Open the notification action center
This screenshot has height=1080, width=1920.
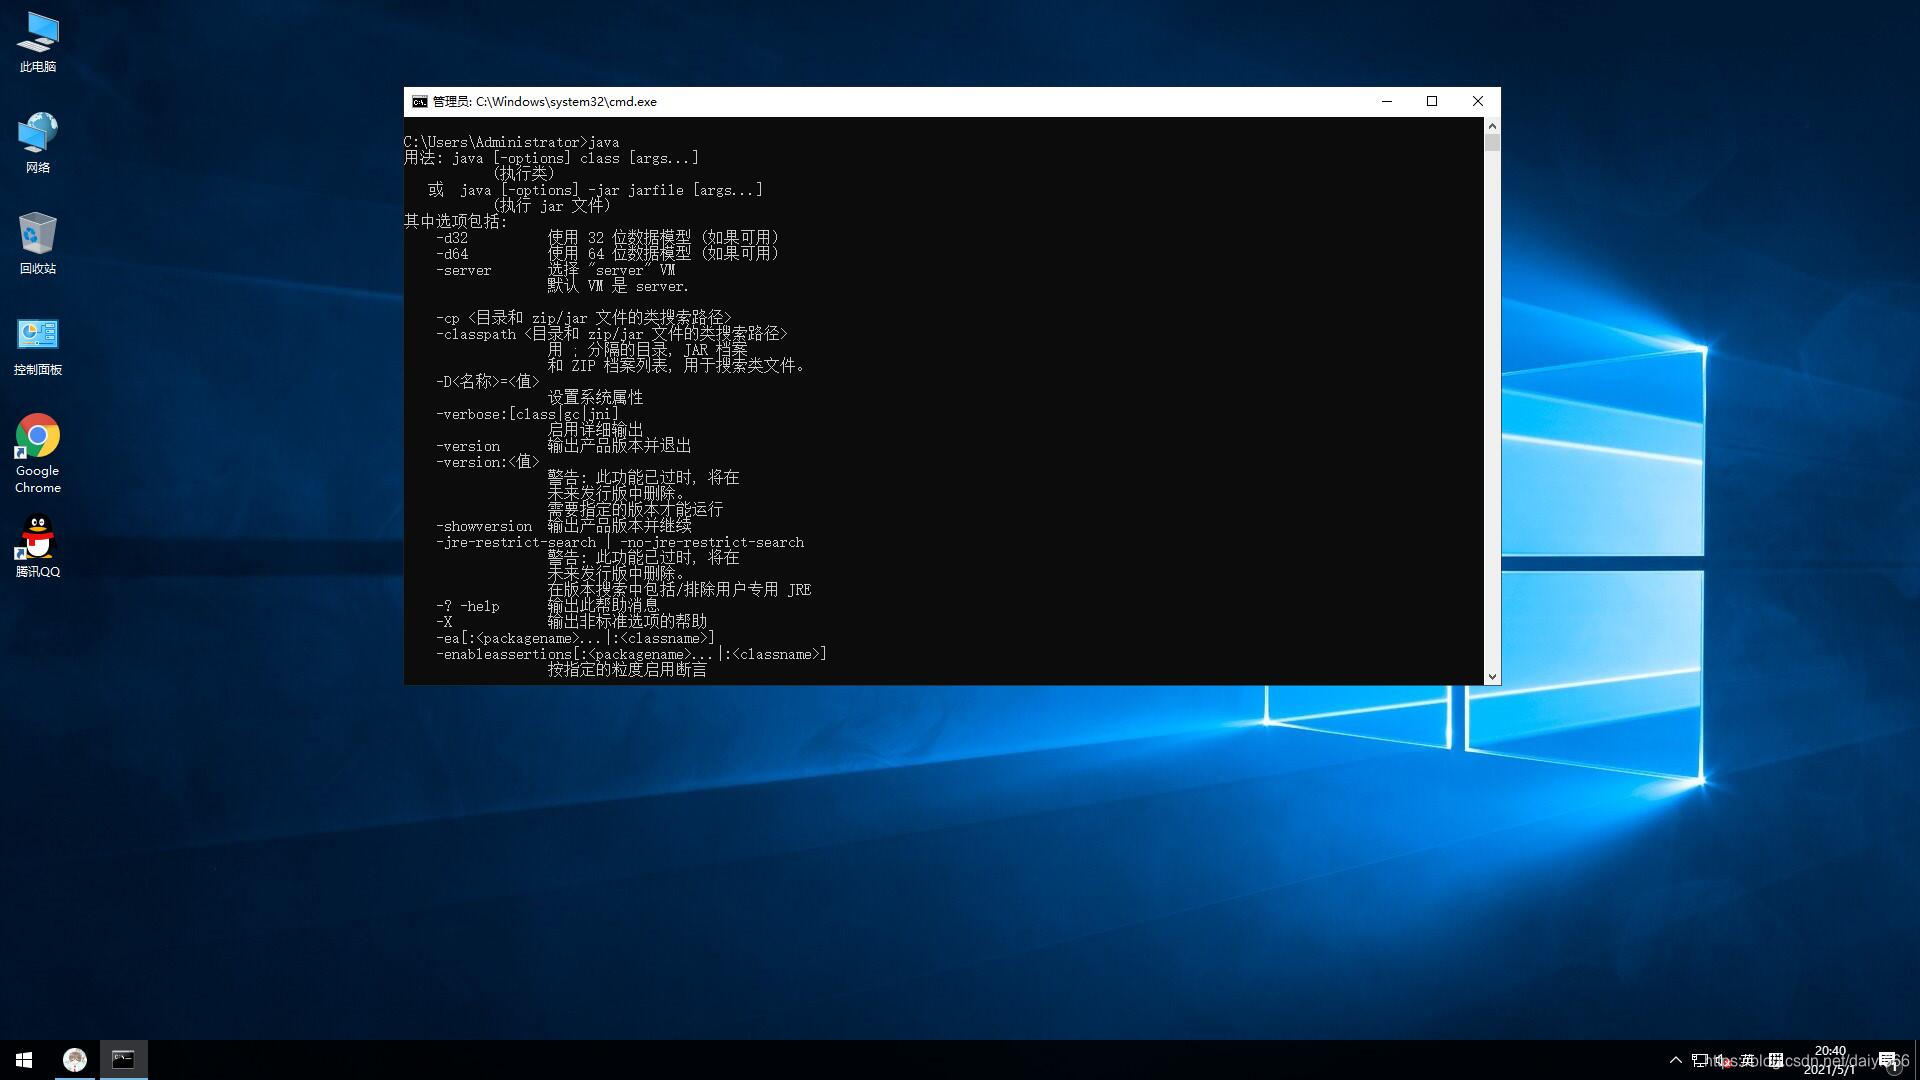(1889, 1060)
